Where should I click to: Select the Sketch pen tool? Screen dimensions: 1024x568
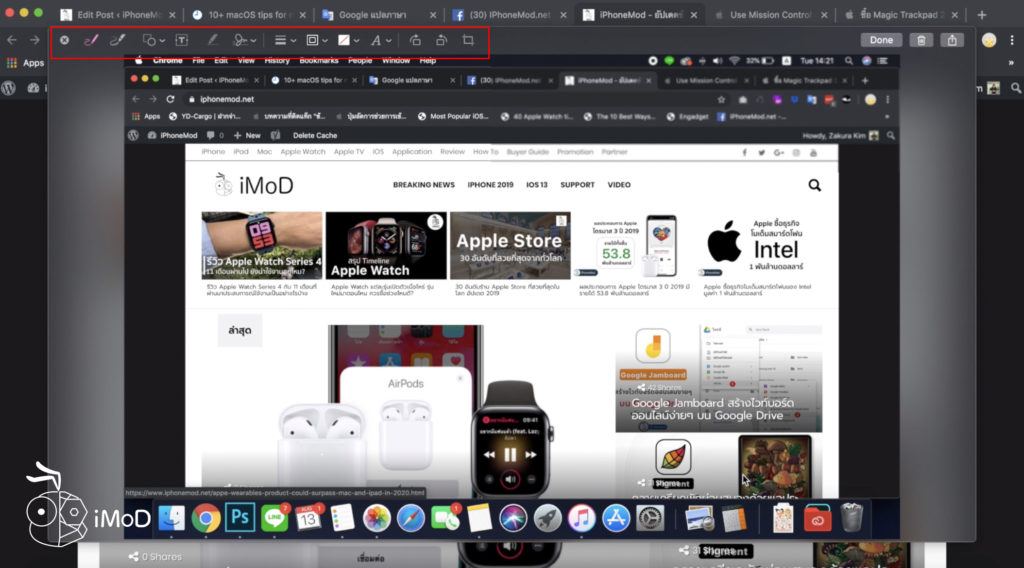(91, 40)
